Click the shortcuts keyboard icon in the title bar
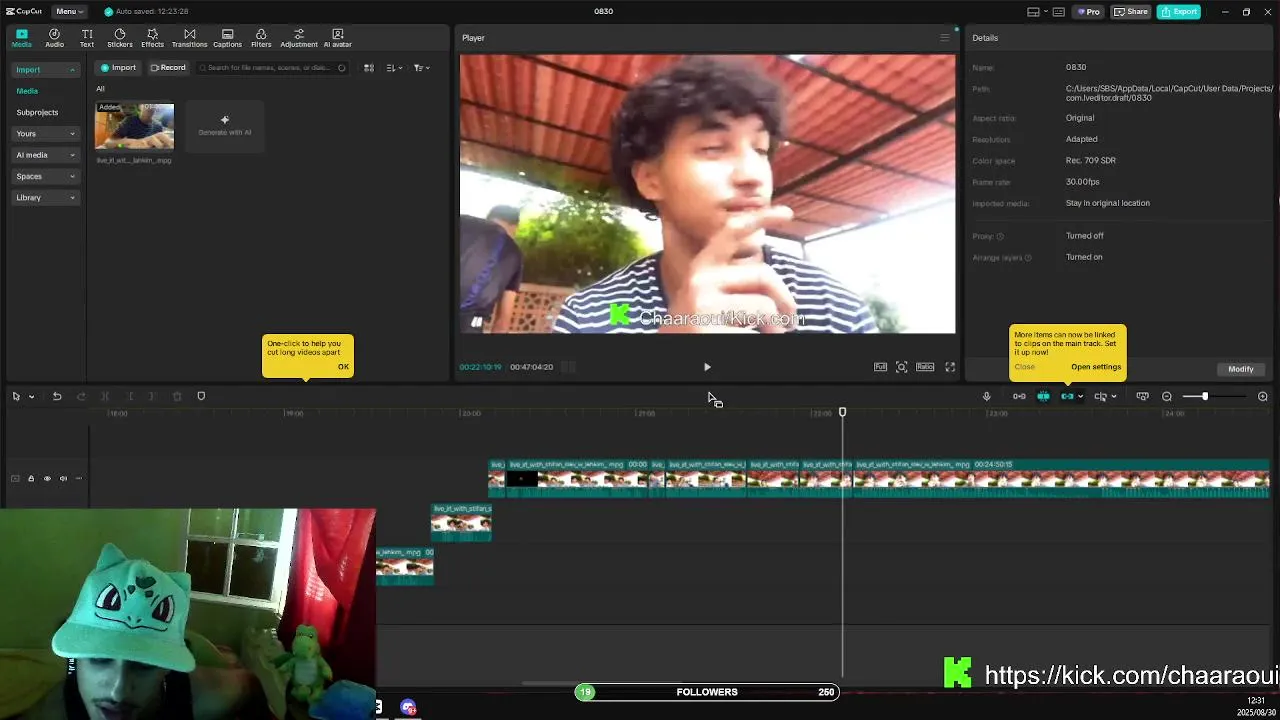This screenshot has width=1280, height=720. tap(1058, 12)
